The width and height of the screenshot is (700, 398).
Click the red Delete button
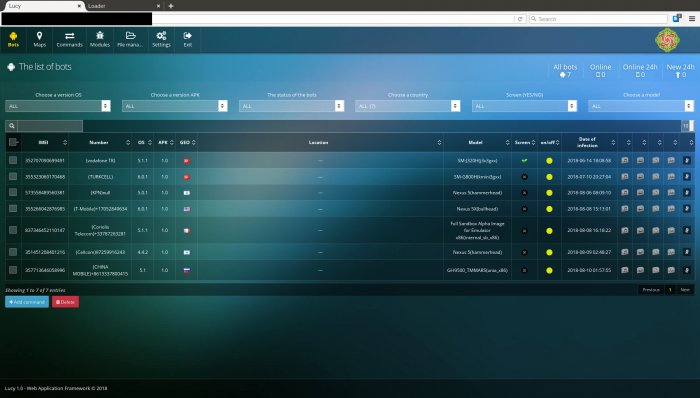pos(65,302)
